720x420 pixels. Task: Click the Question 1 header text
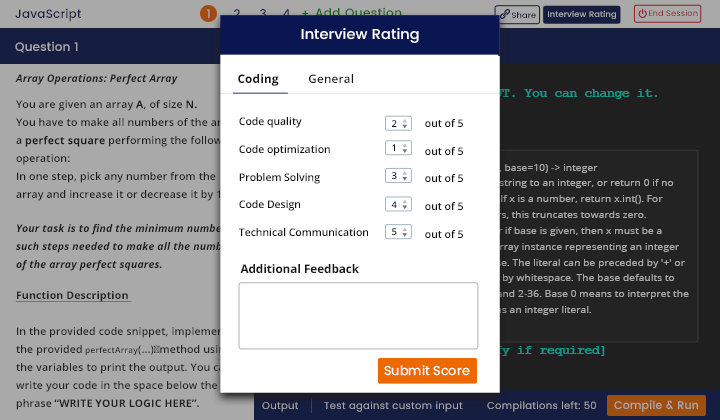[x=46, y=47]
